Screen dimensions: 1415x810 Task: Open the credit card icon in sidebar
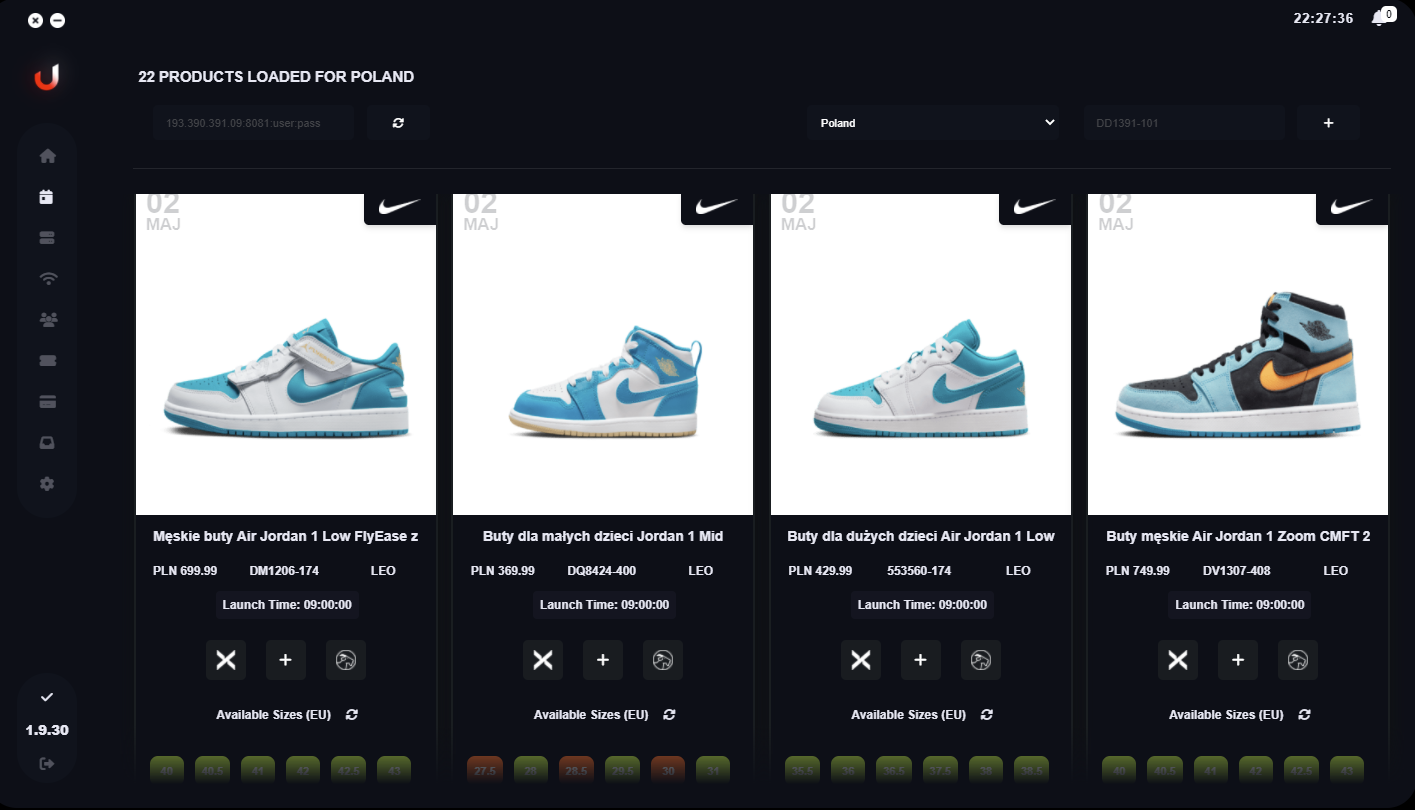(47, 402)
